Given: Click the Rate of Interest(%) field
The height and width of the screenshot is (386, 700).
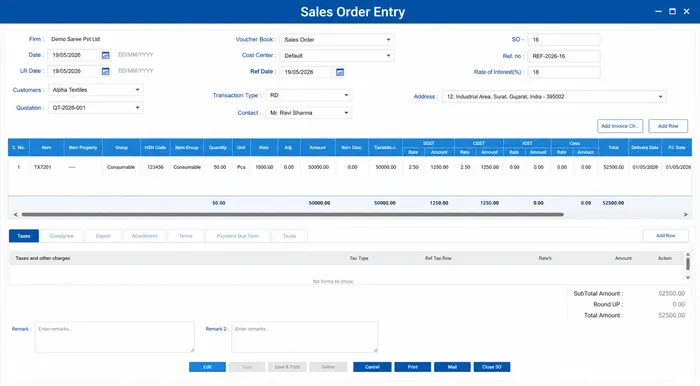Looking at the screenshot, I should [x=563, y=72].
